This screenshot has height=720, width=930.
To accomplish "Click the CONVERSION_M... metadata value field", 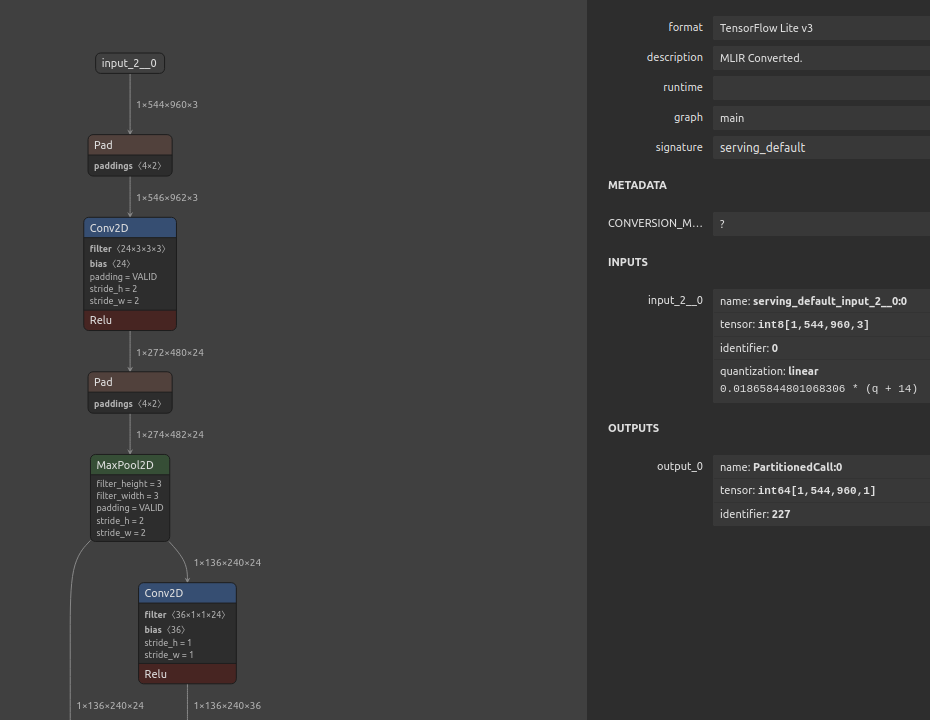I will click(x=820, y=224).
